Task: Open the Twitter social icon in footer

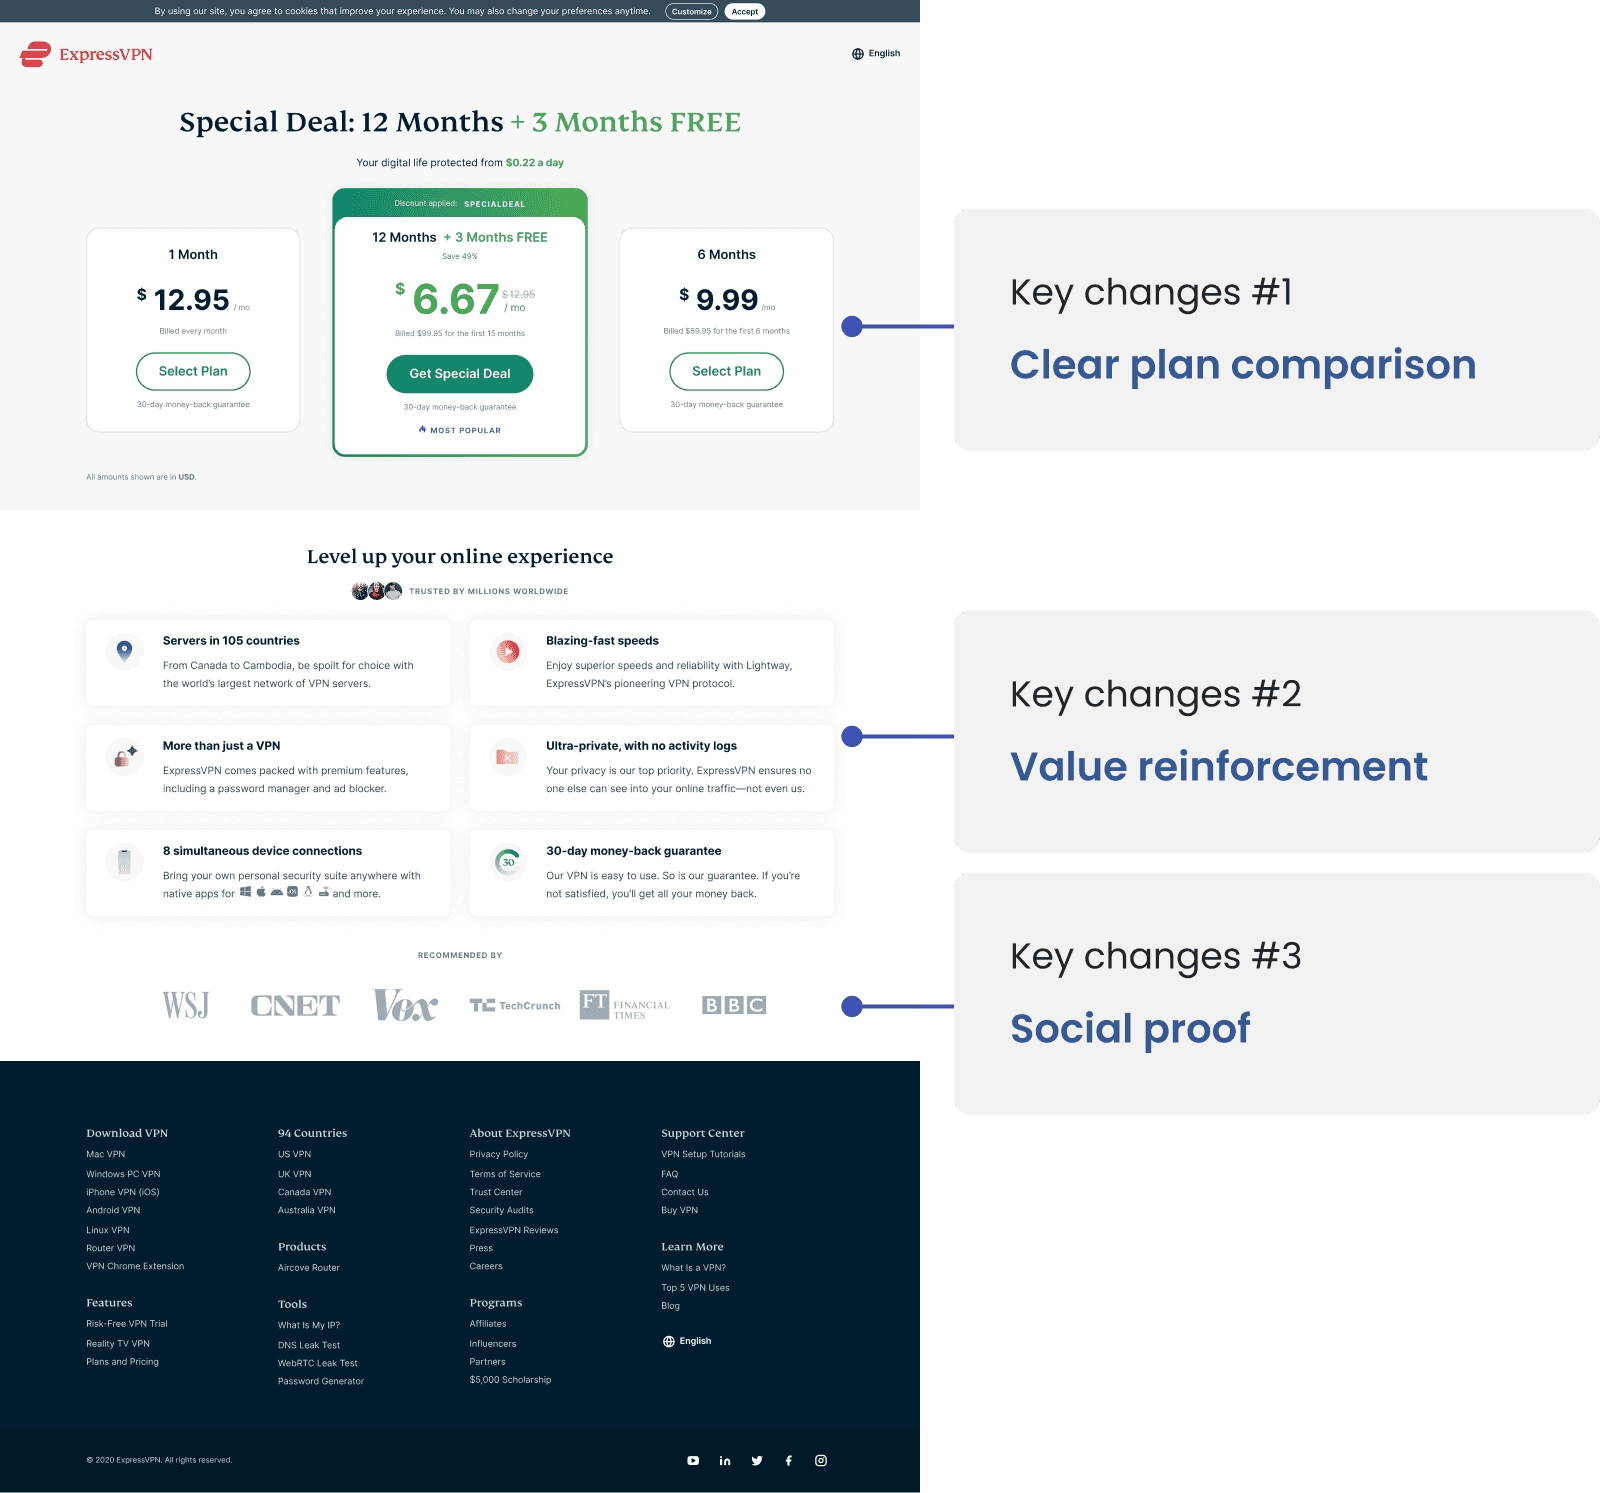Action: pyautogui.click(x=757, y=1461)
